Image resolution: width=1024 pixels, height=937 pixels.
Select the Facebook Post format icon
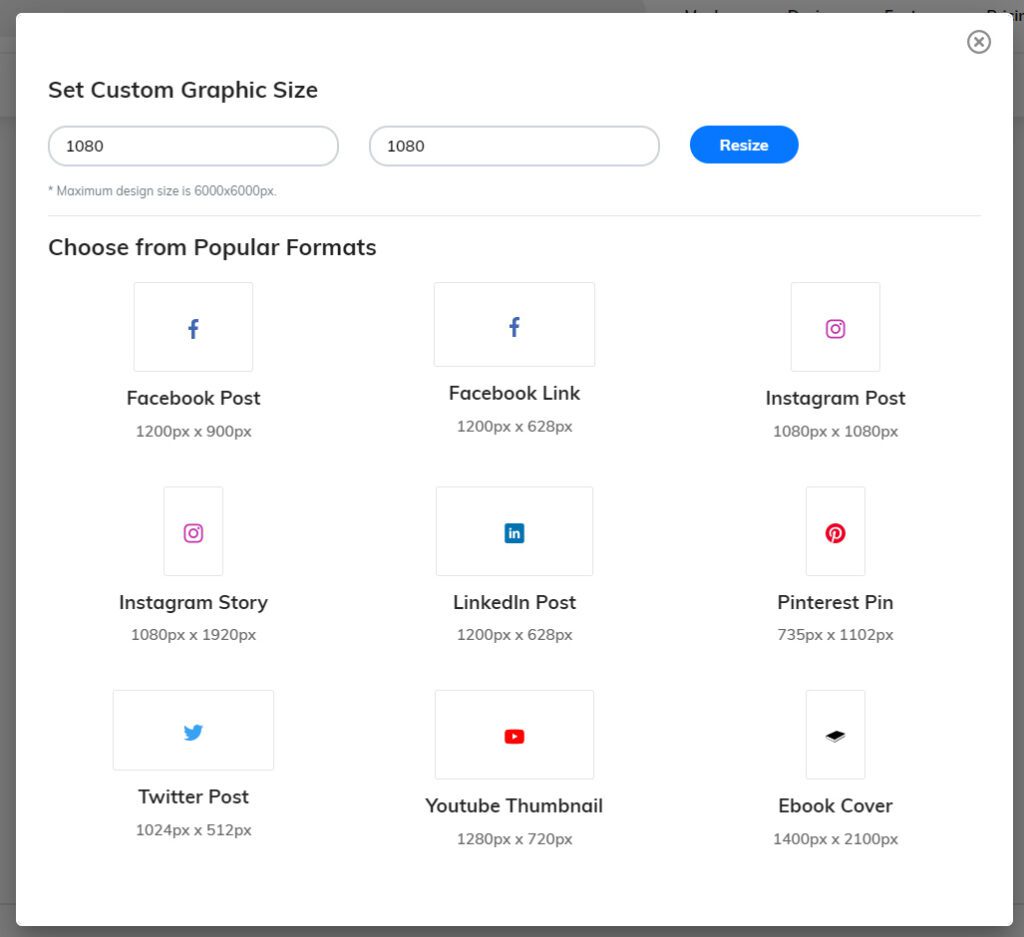point(193,328)
